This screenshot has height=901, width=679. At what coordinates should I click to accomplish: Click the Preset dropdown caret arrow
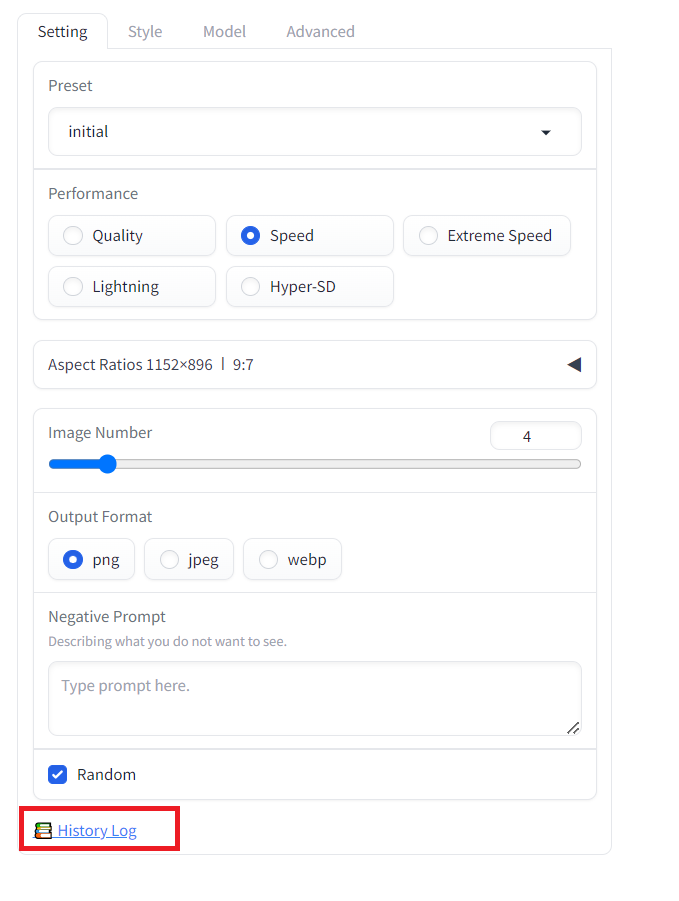coord(546,133)
